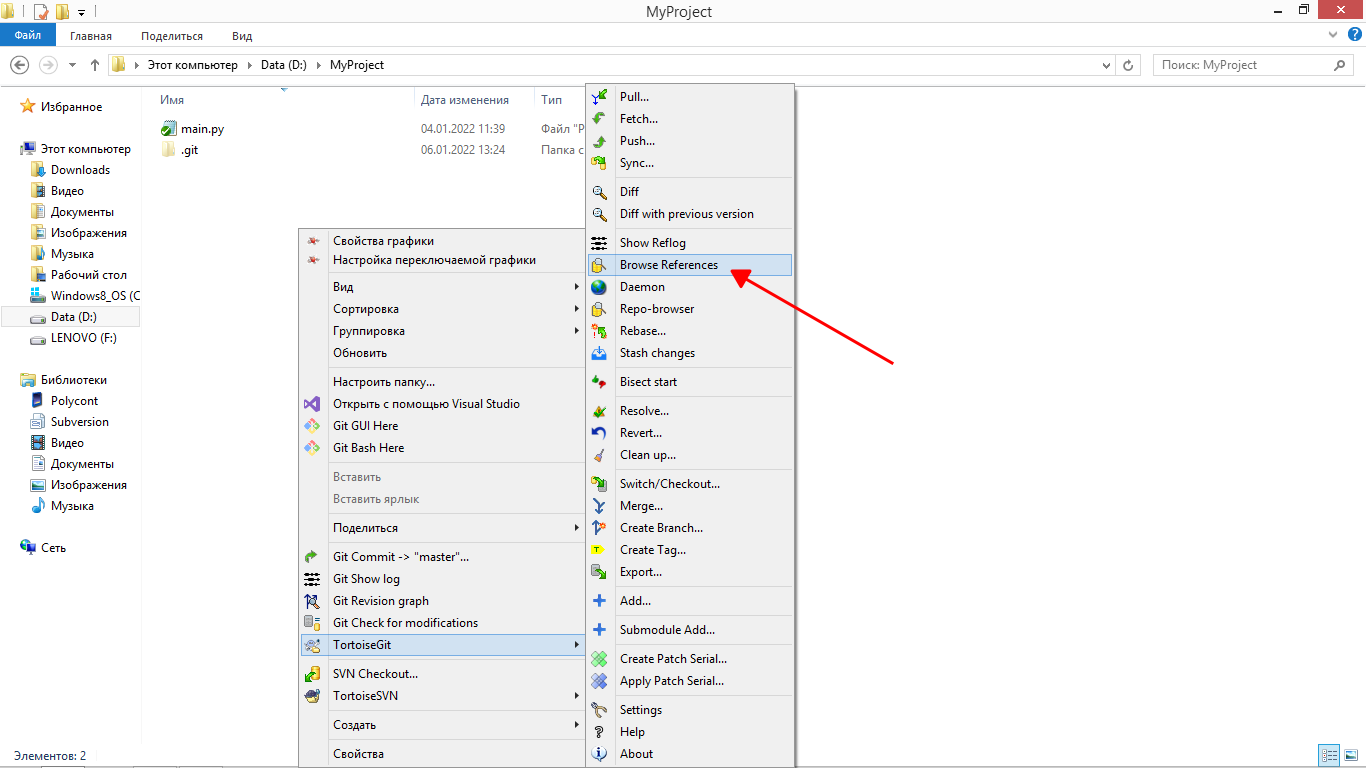Click the main.py file icon

click(x=168, y=129)
